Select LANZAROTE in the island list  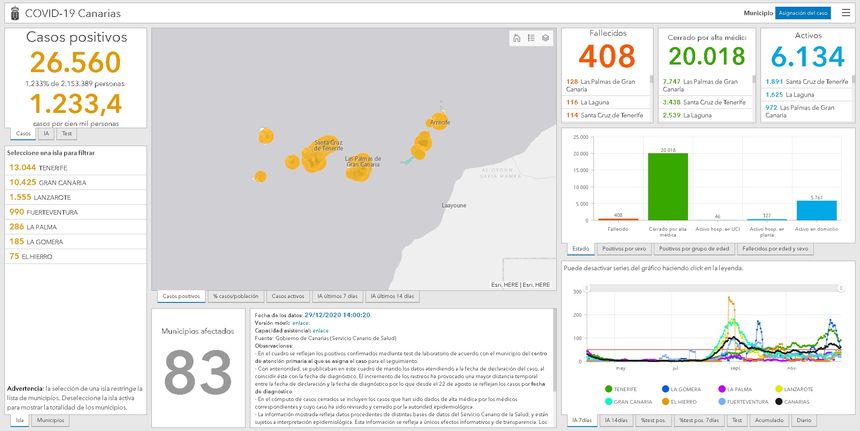[x=47, y=197]
